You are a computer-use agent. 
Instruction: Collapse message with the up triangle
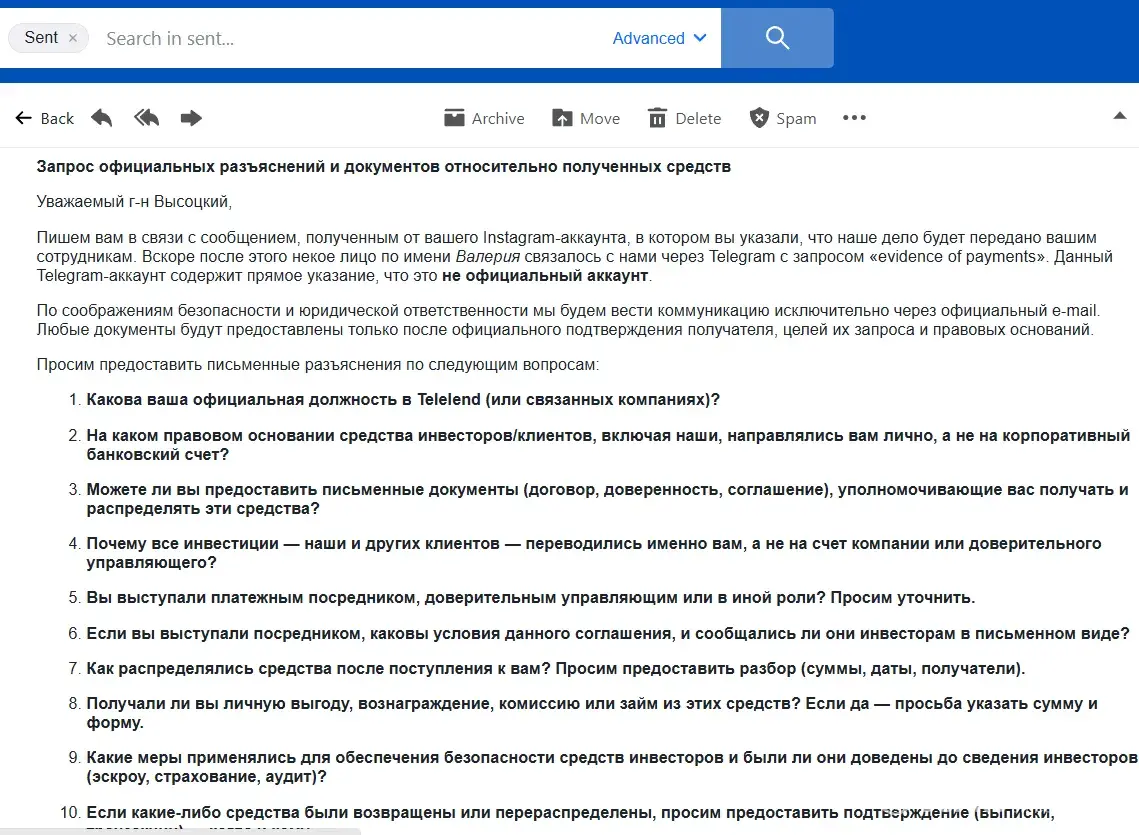(1120, 117)
